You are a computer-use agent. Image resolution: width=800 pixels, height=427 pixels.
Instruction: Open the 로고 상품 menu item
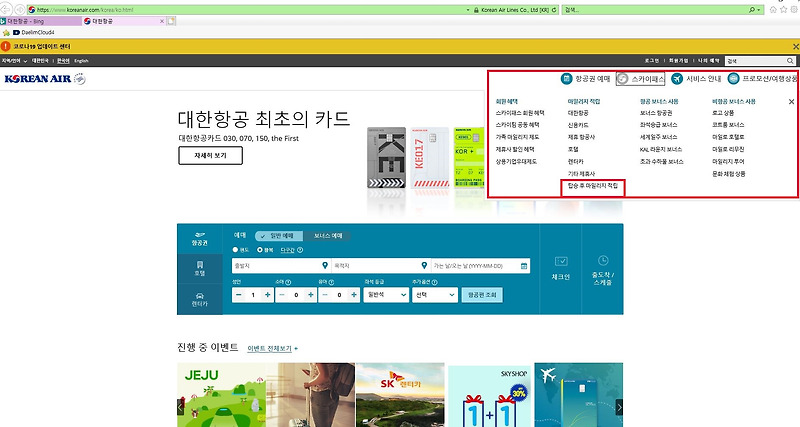(x=723, y=113)
